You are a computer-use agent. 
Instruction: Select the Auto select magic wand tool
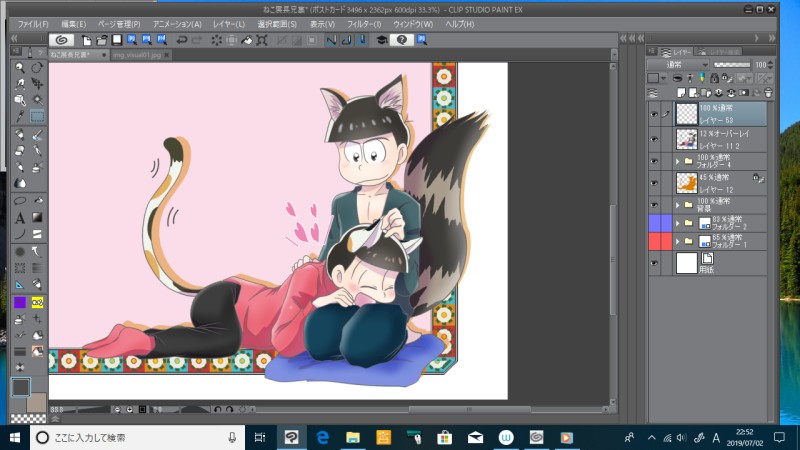point(37,100)
